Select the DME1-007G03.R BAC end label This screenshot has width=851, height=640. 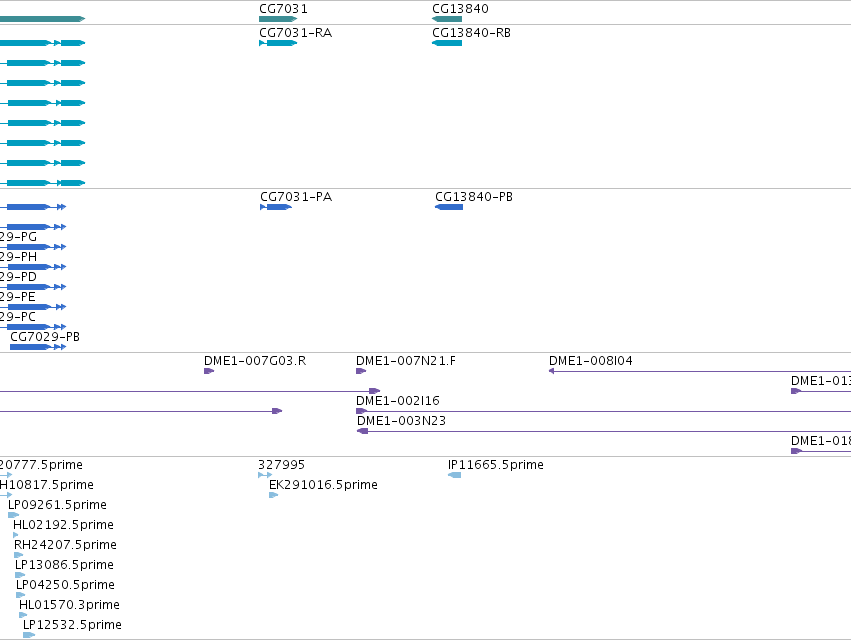click(x=255, y=360)
